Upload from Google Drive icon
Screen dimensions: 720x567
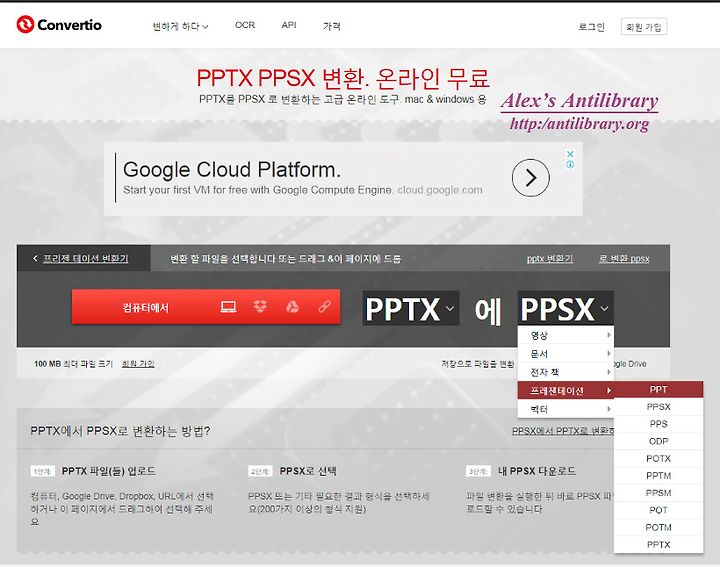pyautogui.click(x=292, y=307)
